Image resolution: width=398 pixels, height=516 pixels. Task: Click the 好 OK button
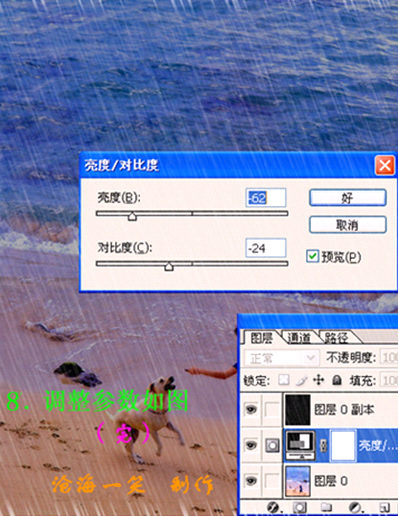[x=348, y=198]
